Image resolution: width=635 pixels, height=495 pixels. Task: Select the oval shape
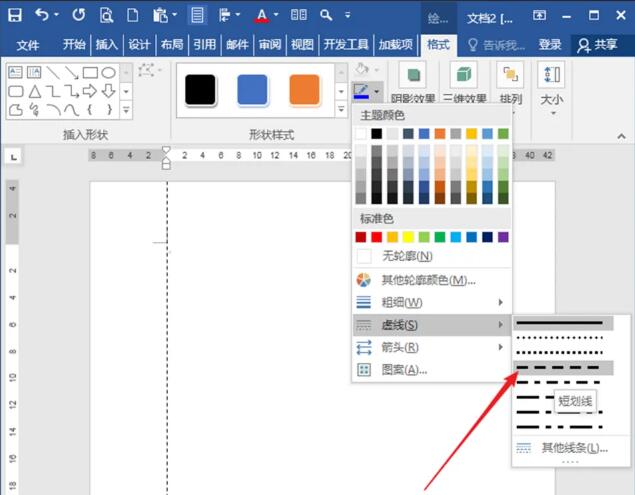(109, 73)
